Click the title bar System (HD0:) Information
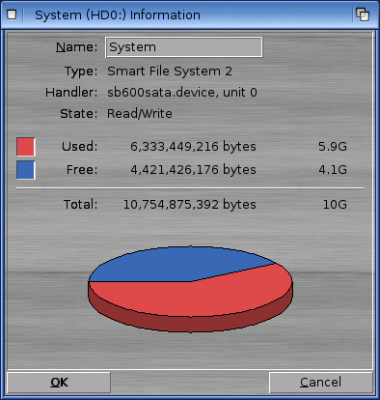Screen dimensions: 380x400 [x=118, y=15]
